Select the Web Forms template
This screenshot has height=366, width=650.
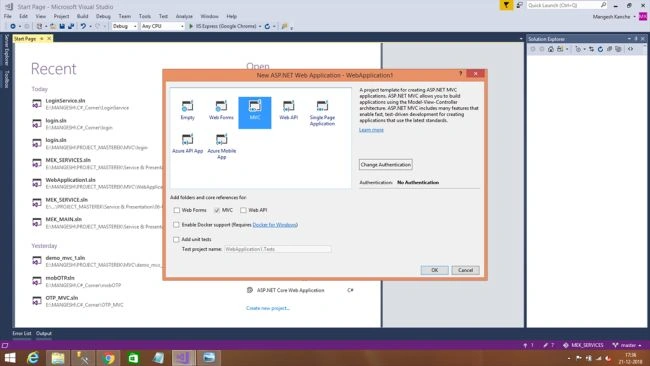coord(221,110)
